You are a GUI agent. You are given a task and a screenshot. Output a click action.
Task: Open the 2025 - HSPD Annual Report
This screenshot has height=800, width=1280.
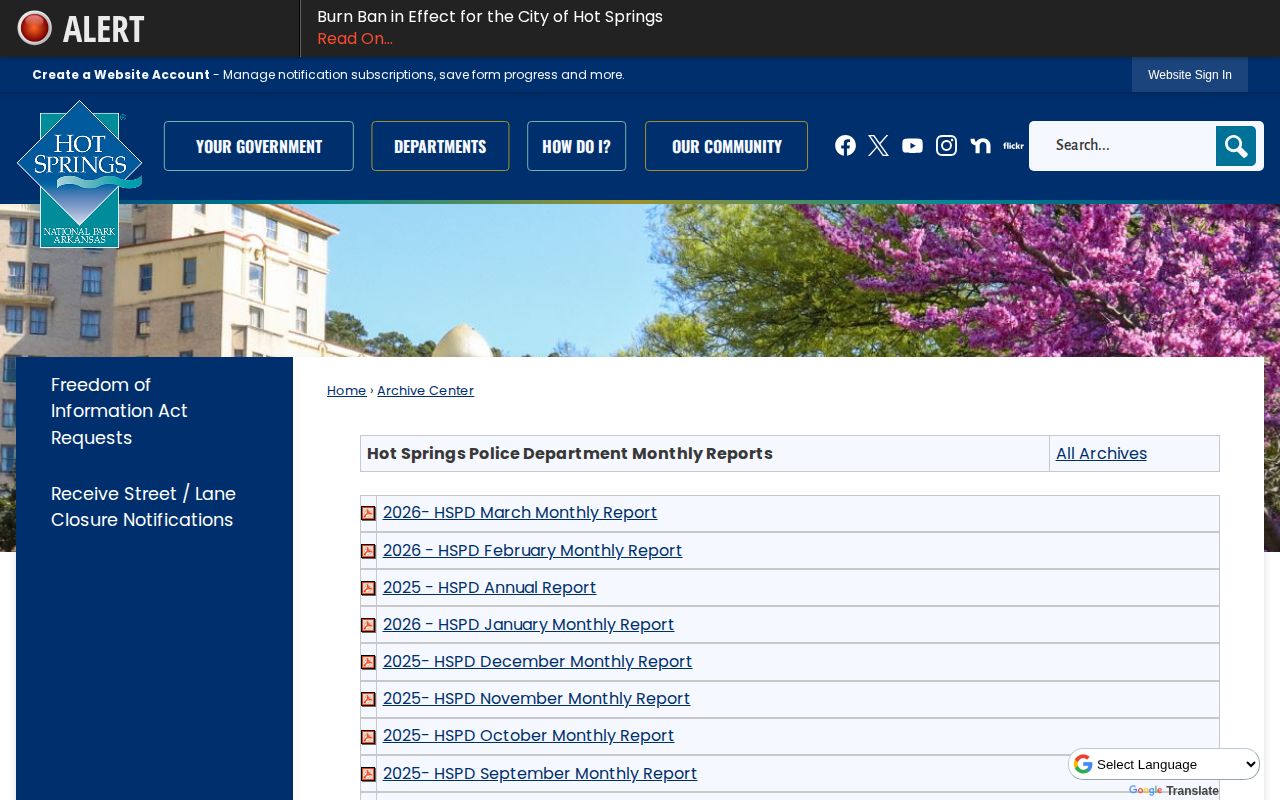[489, 588]
